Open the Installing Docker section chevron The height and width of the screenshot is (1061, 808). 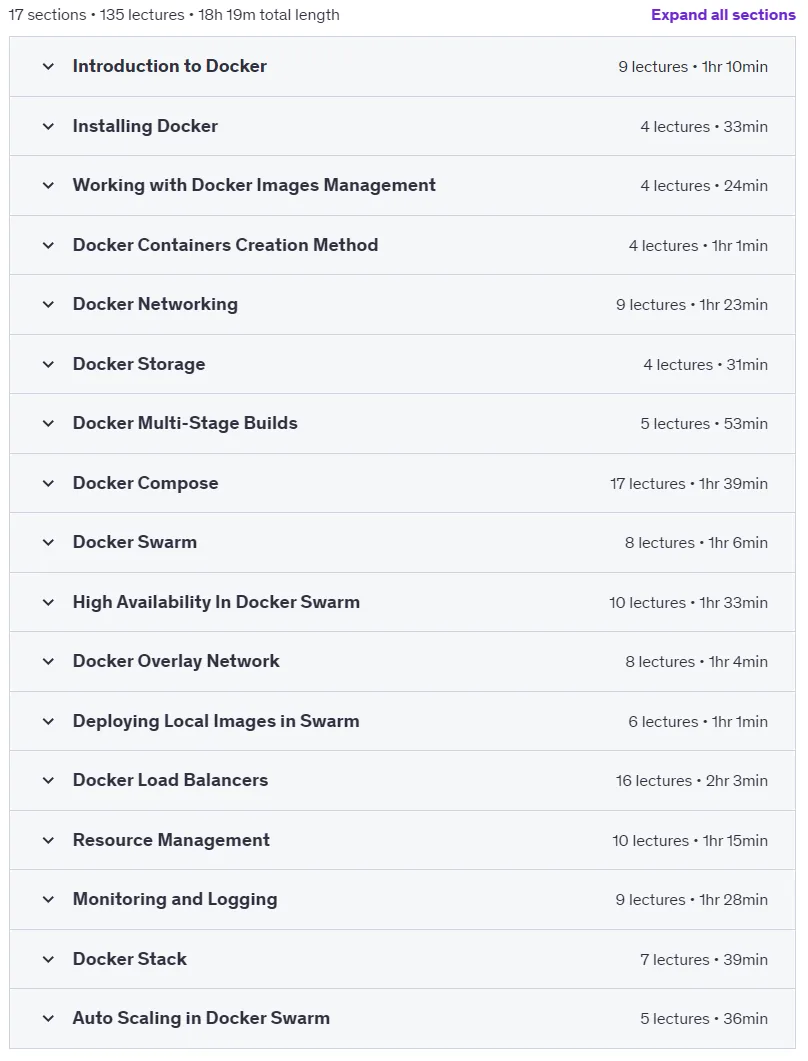48,127
